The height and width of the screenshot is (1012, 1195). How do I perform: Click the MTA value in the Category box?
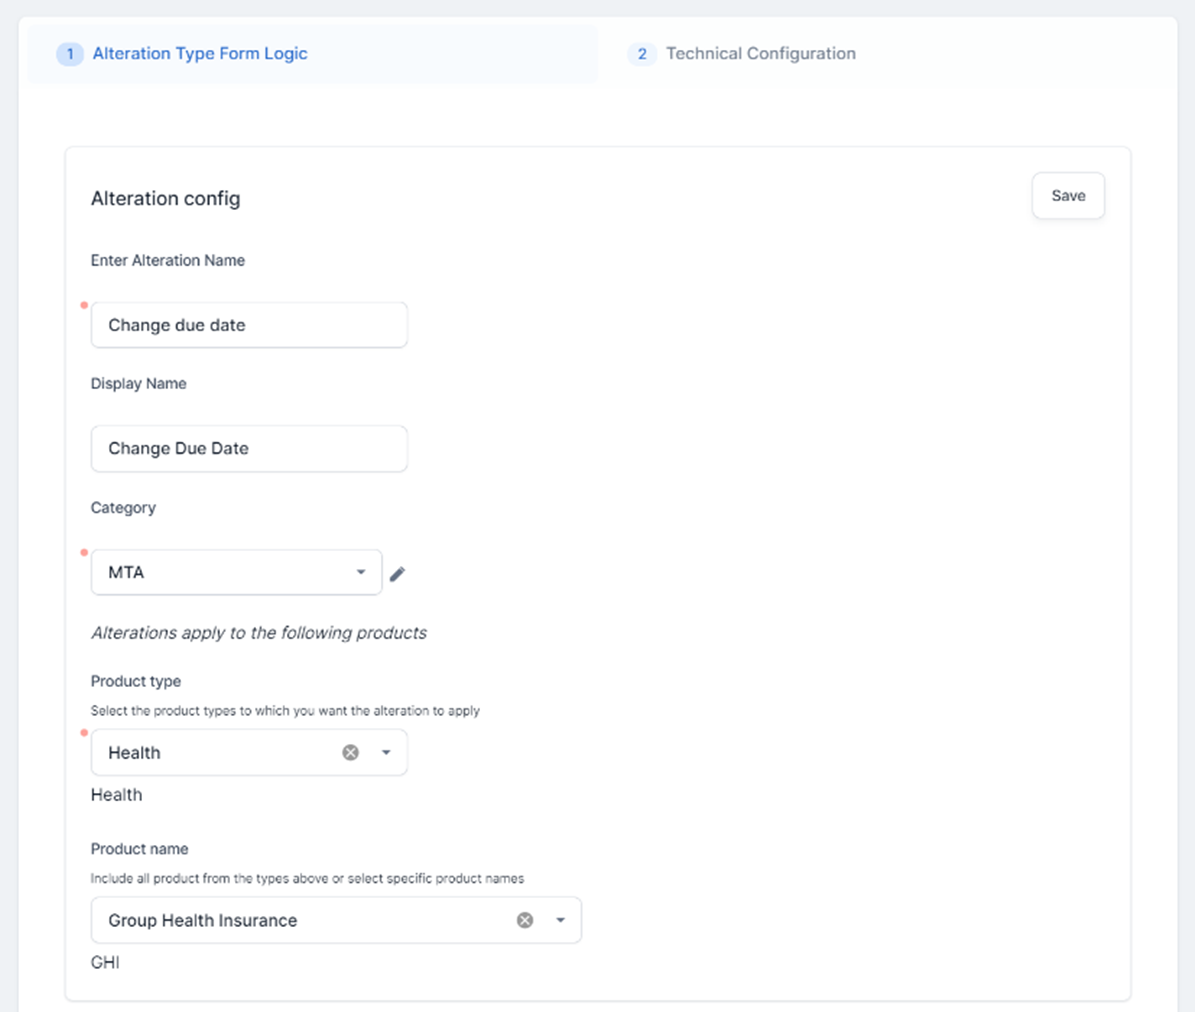pyautogui.click(x=127, y=573)
